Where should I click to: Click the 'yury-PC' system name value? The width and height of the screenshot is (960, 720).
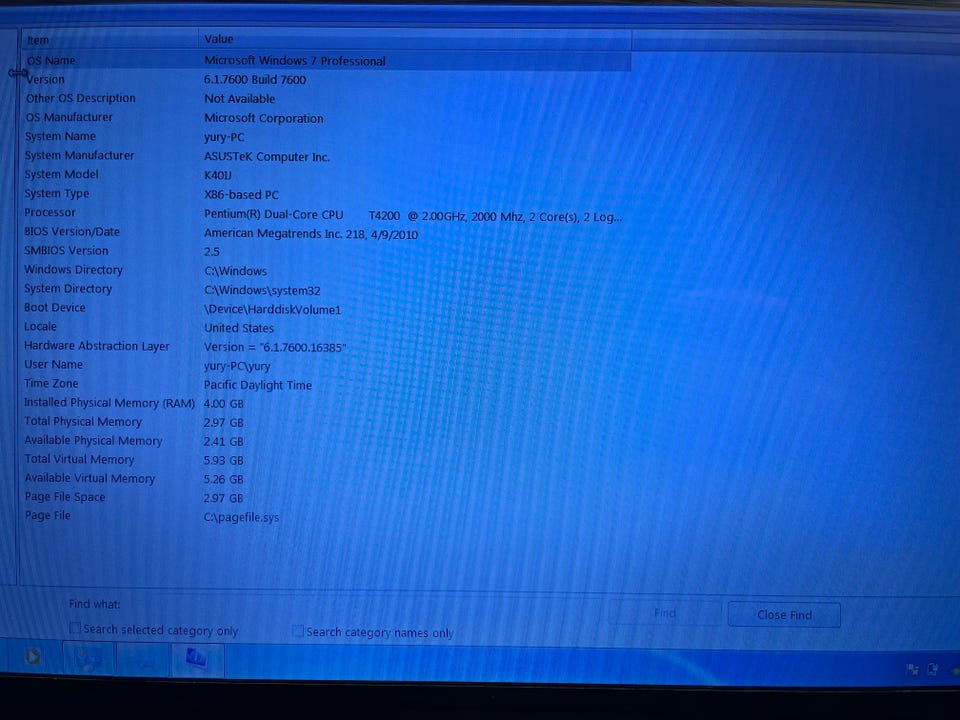(x=223, y=137)
